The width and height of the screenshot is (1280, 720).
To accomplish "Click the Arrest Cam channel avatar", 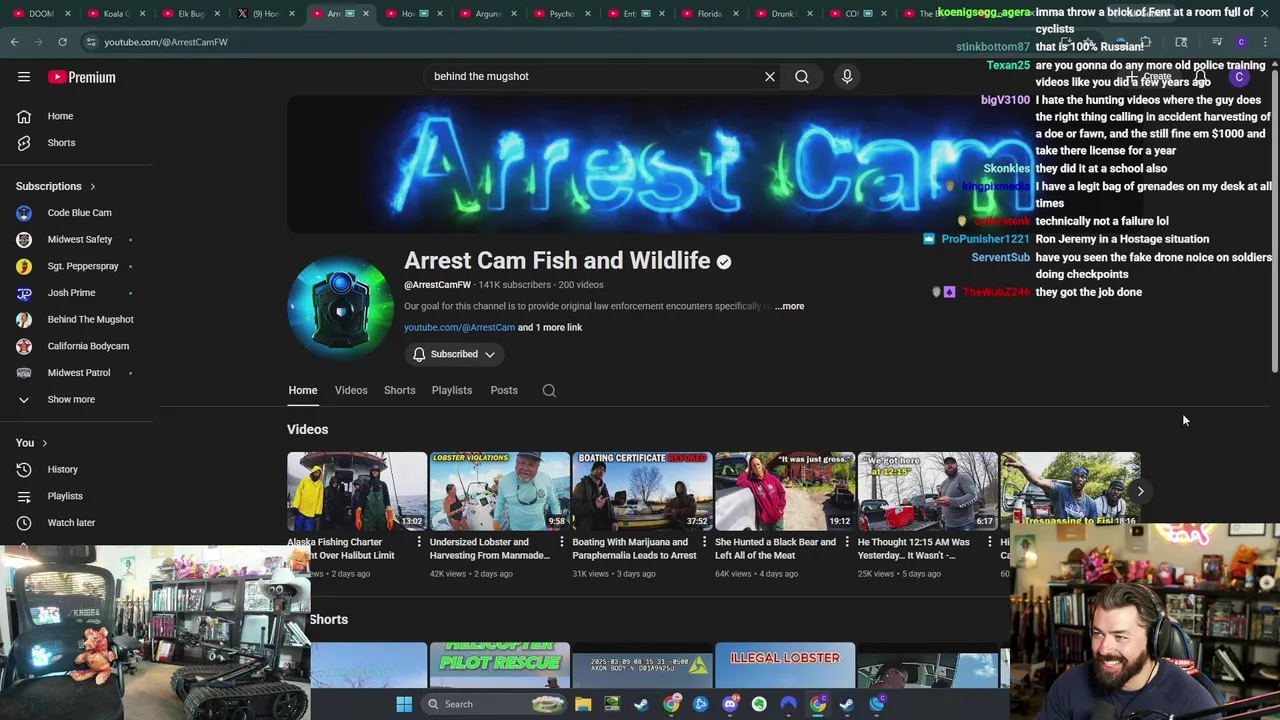I will point(340,307).
